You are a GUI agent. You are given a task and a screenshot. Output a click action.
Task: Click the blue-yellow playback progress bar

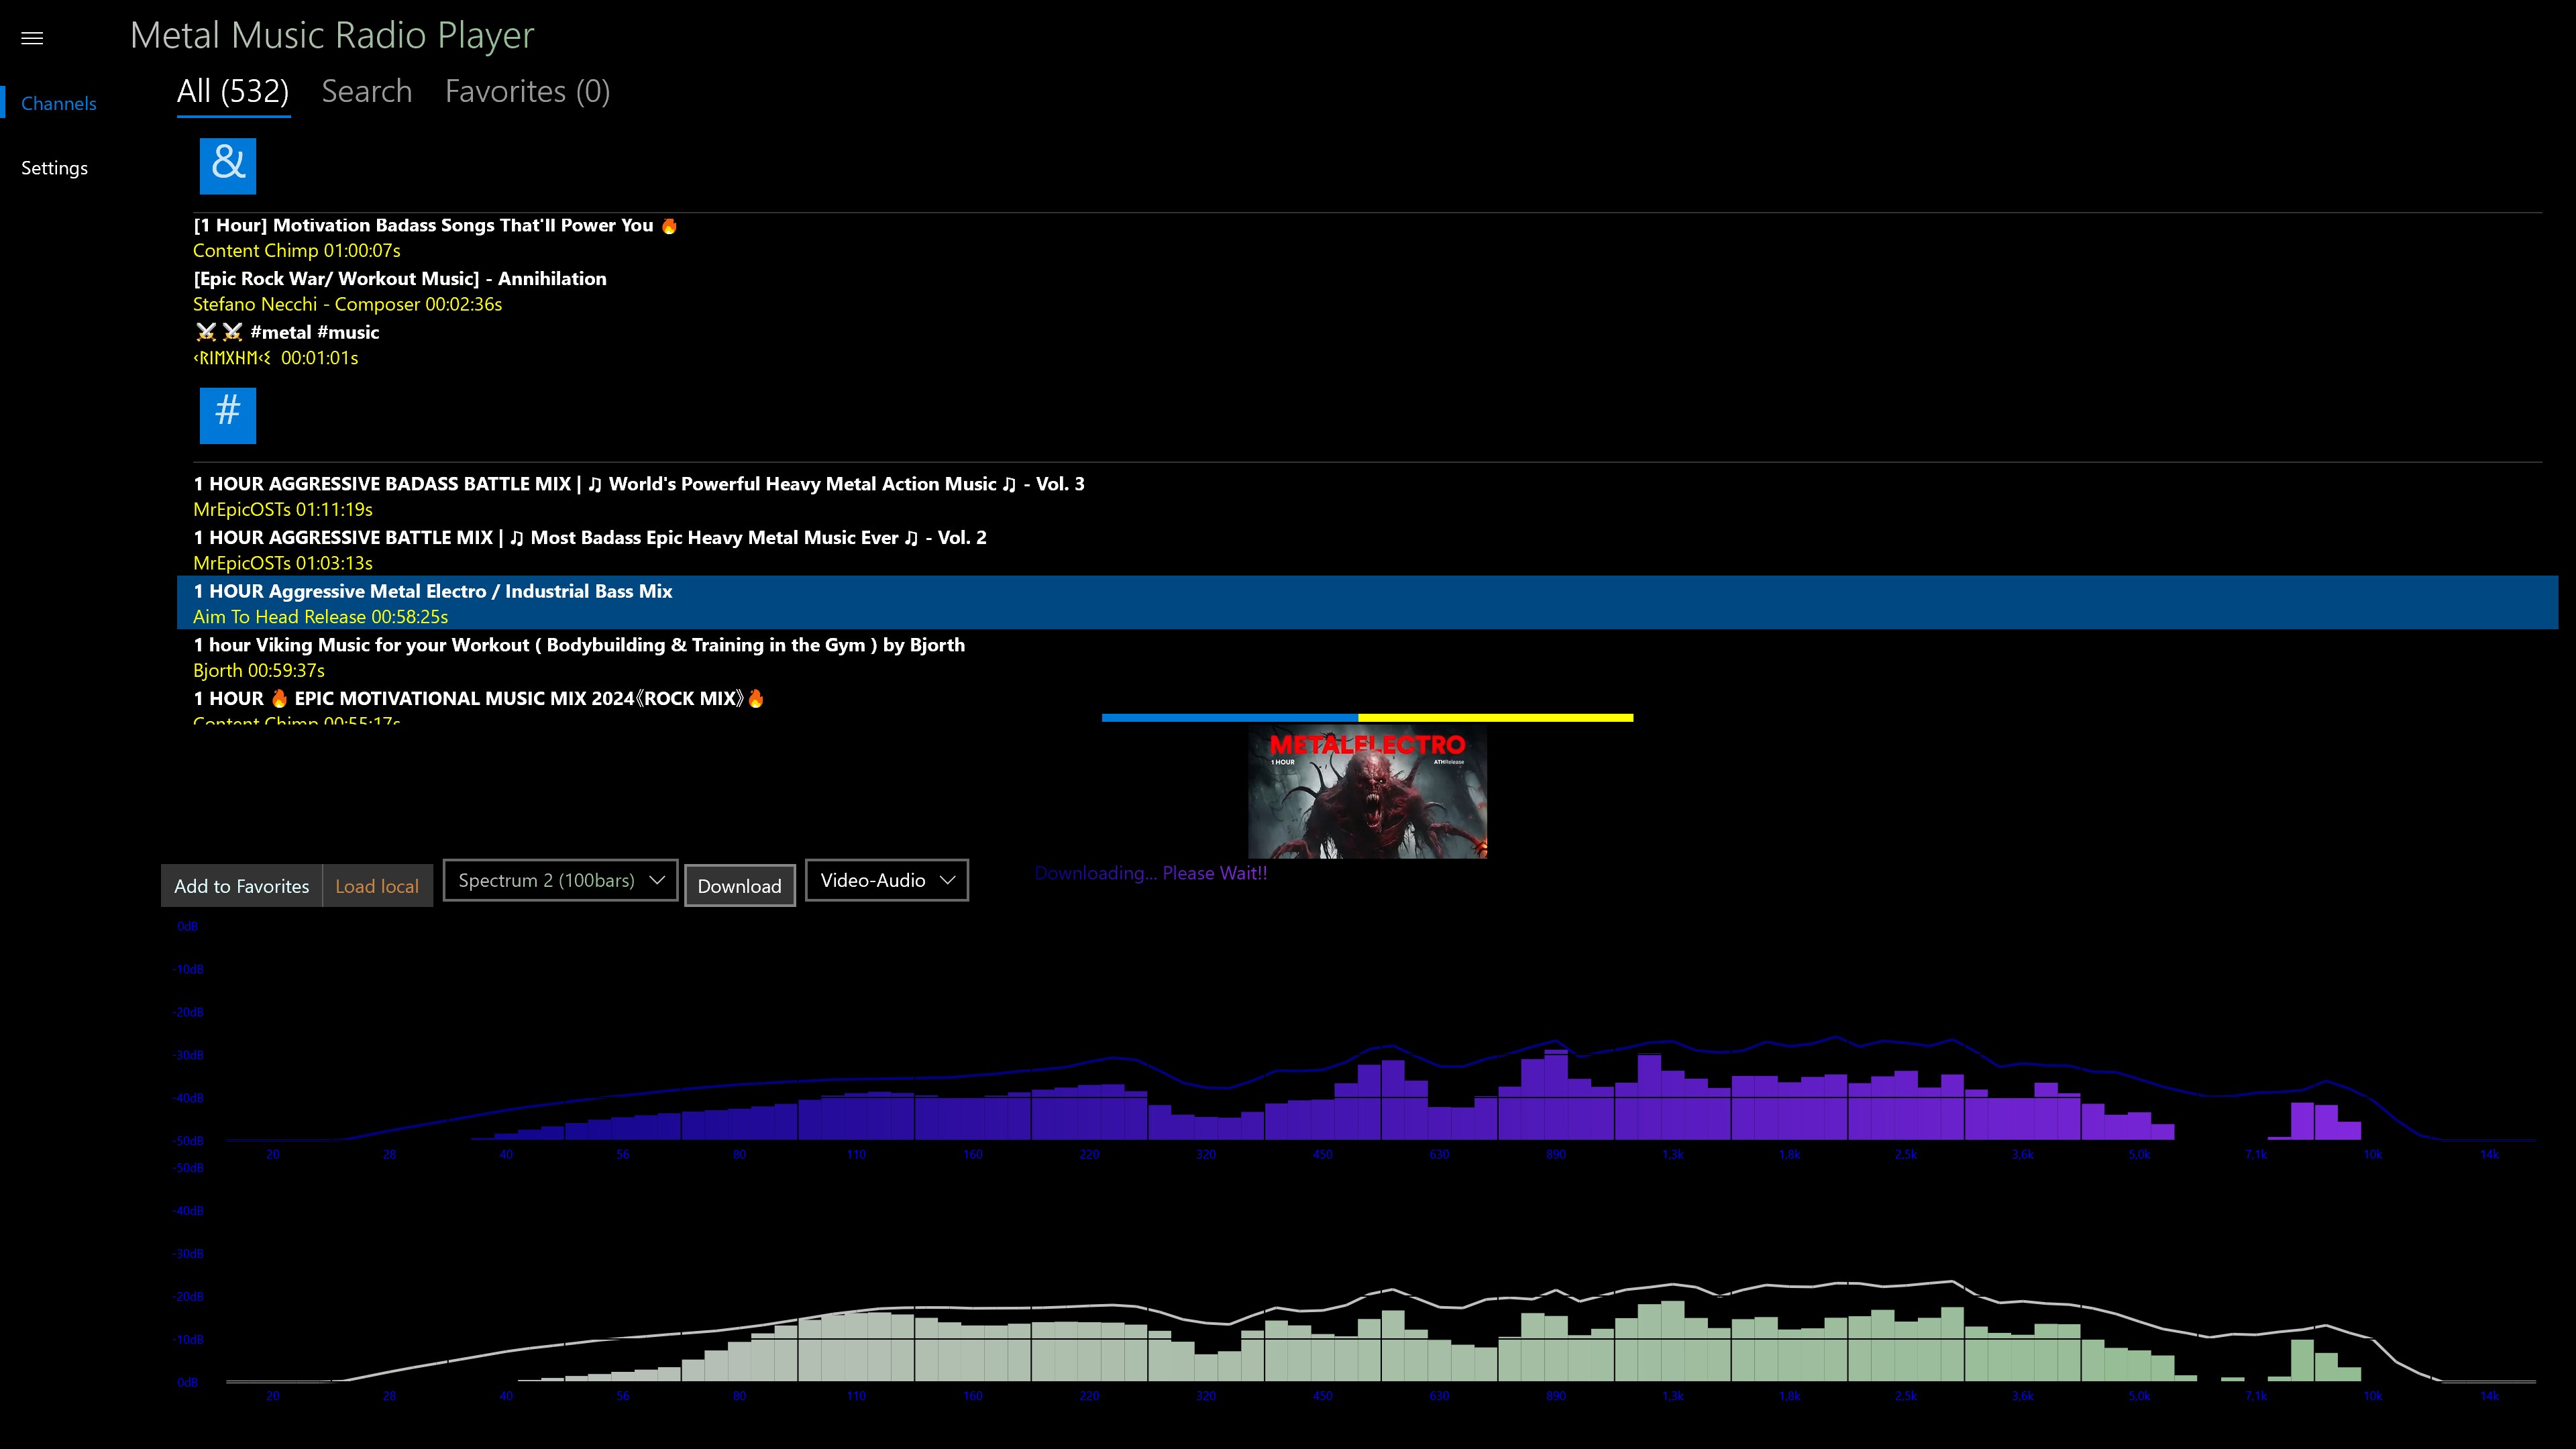tap(1366, 717)
